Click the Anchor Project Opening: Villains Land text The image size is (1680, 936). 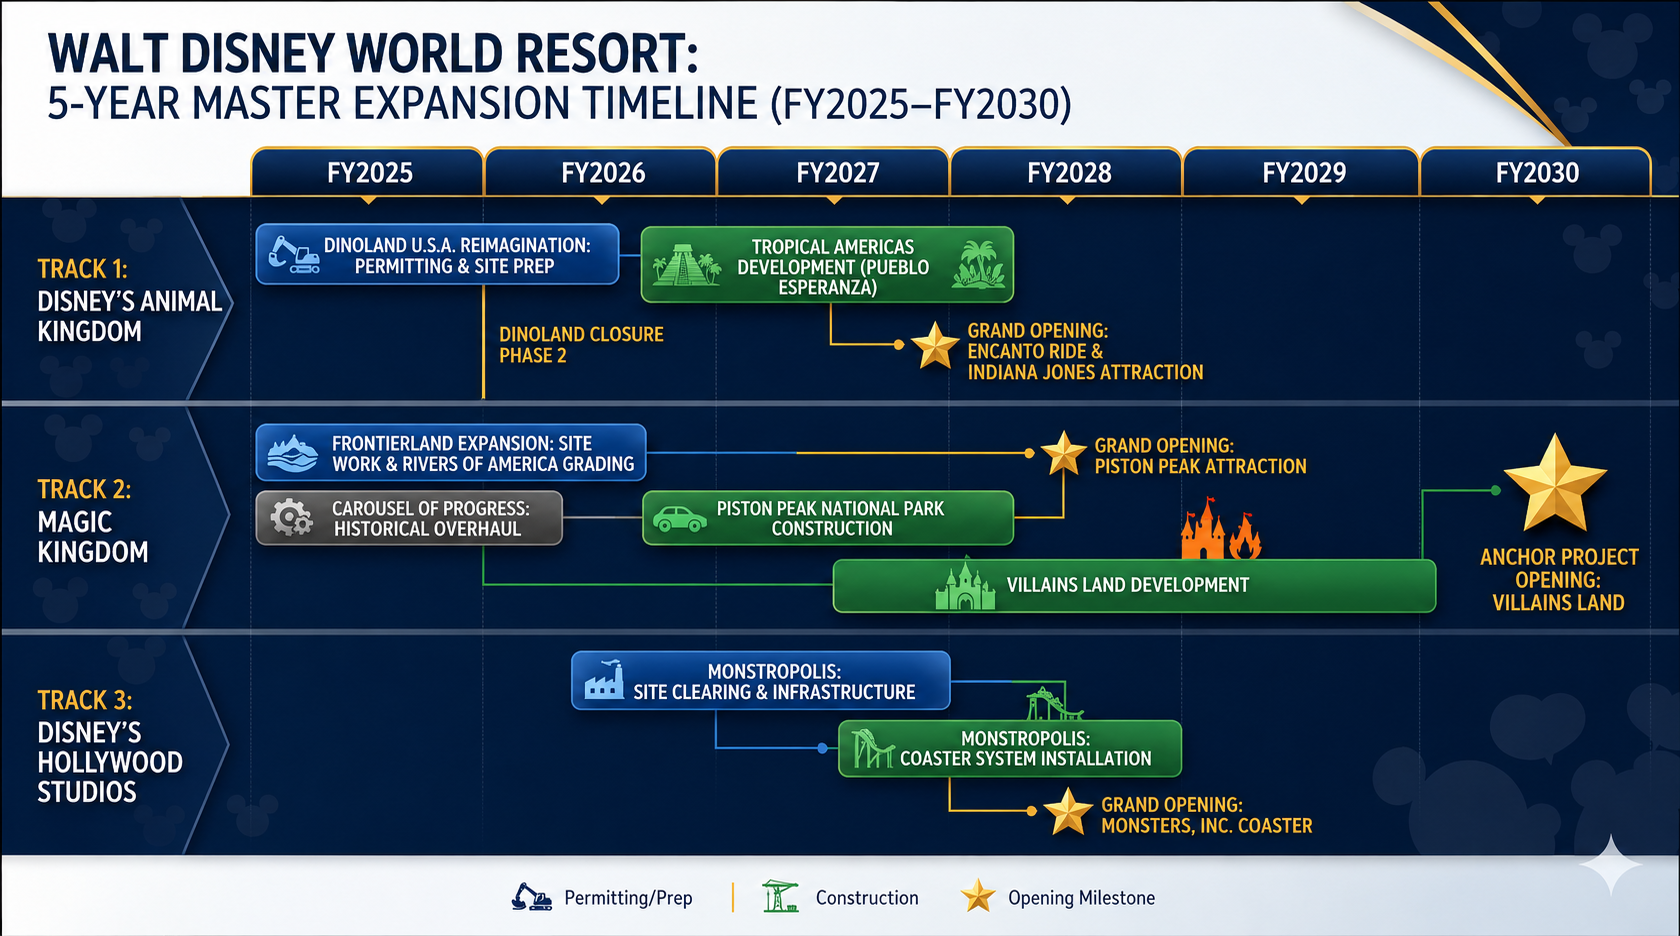pyautogui.click(x=1558, y=580)
